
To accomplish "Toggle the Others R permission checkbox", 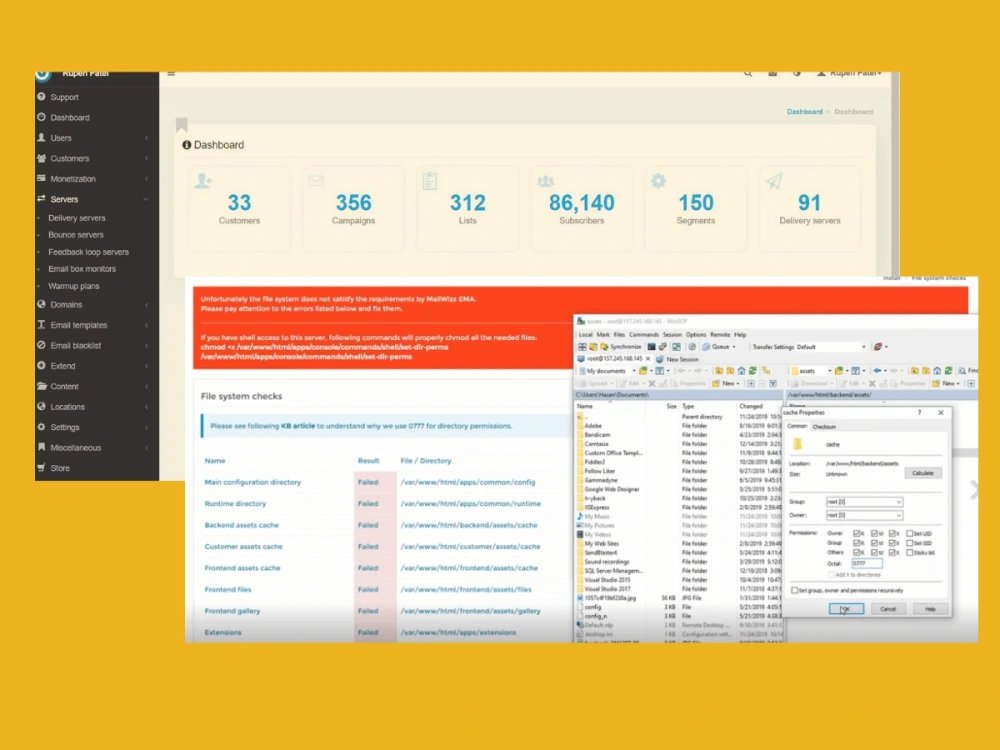I will pyautogui.click(x=857, y=552).
